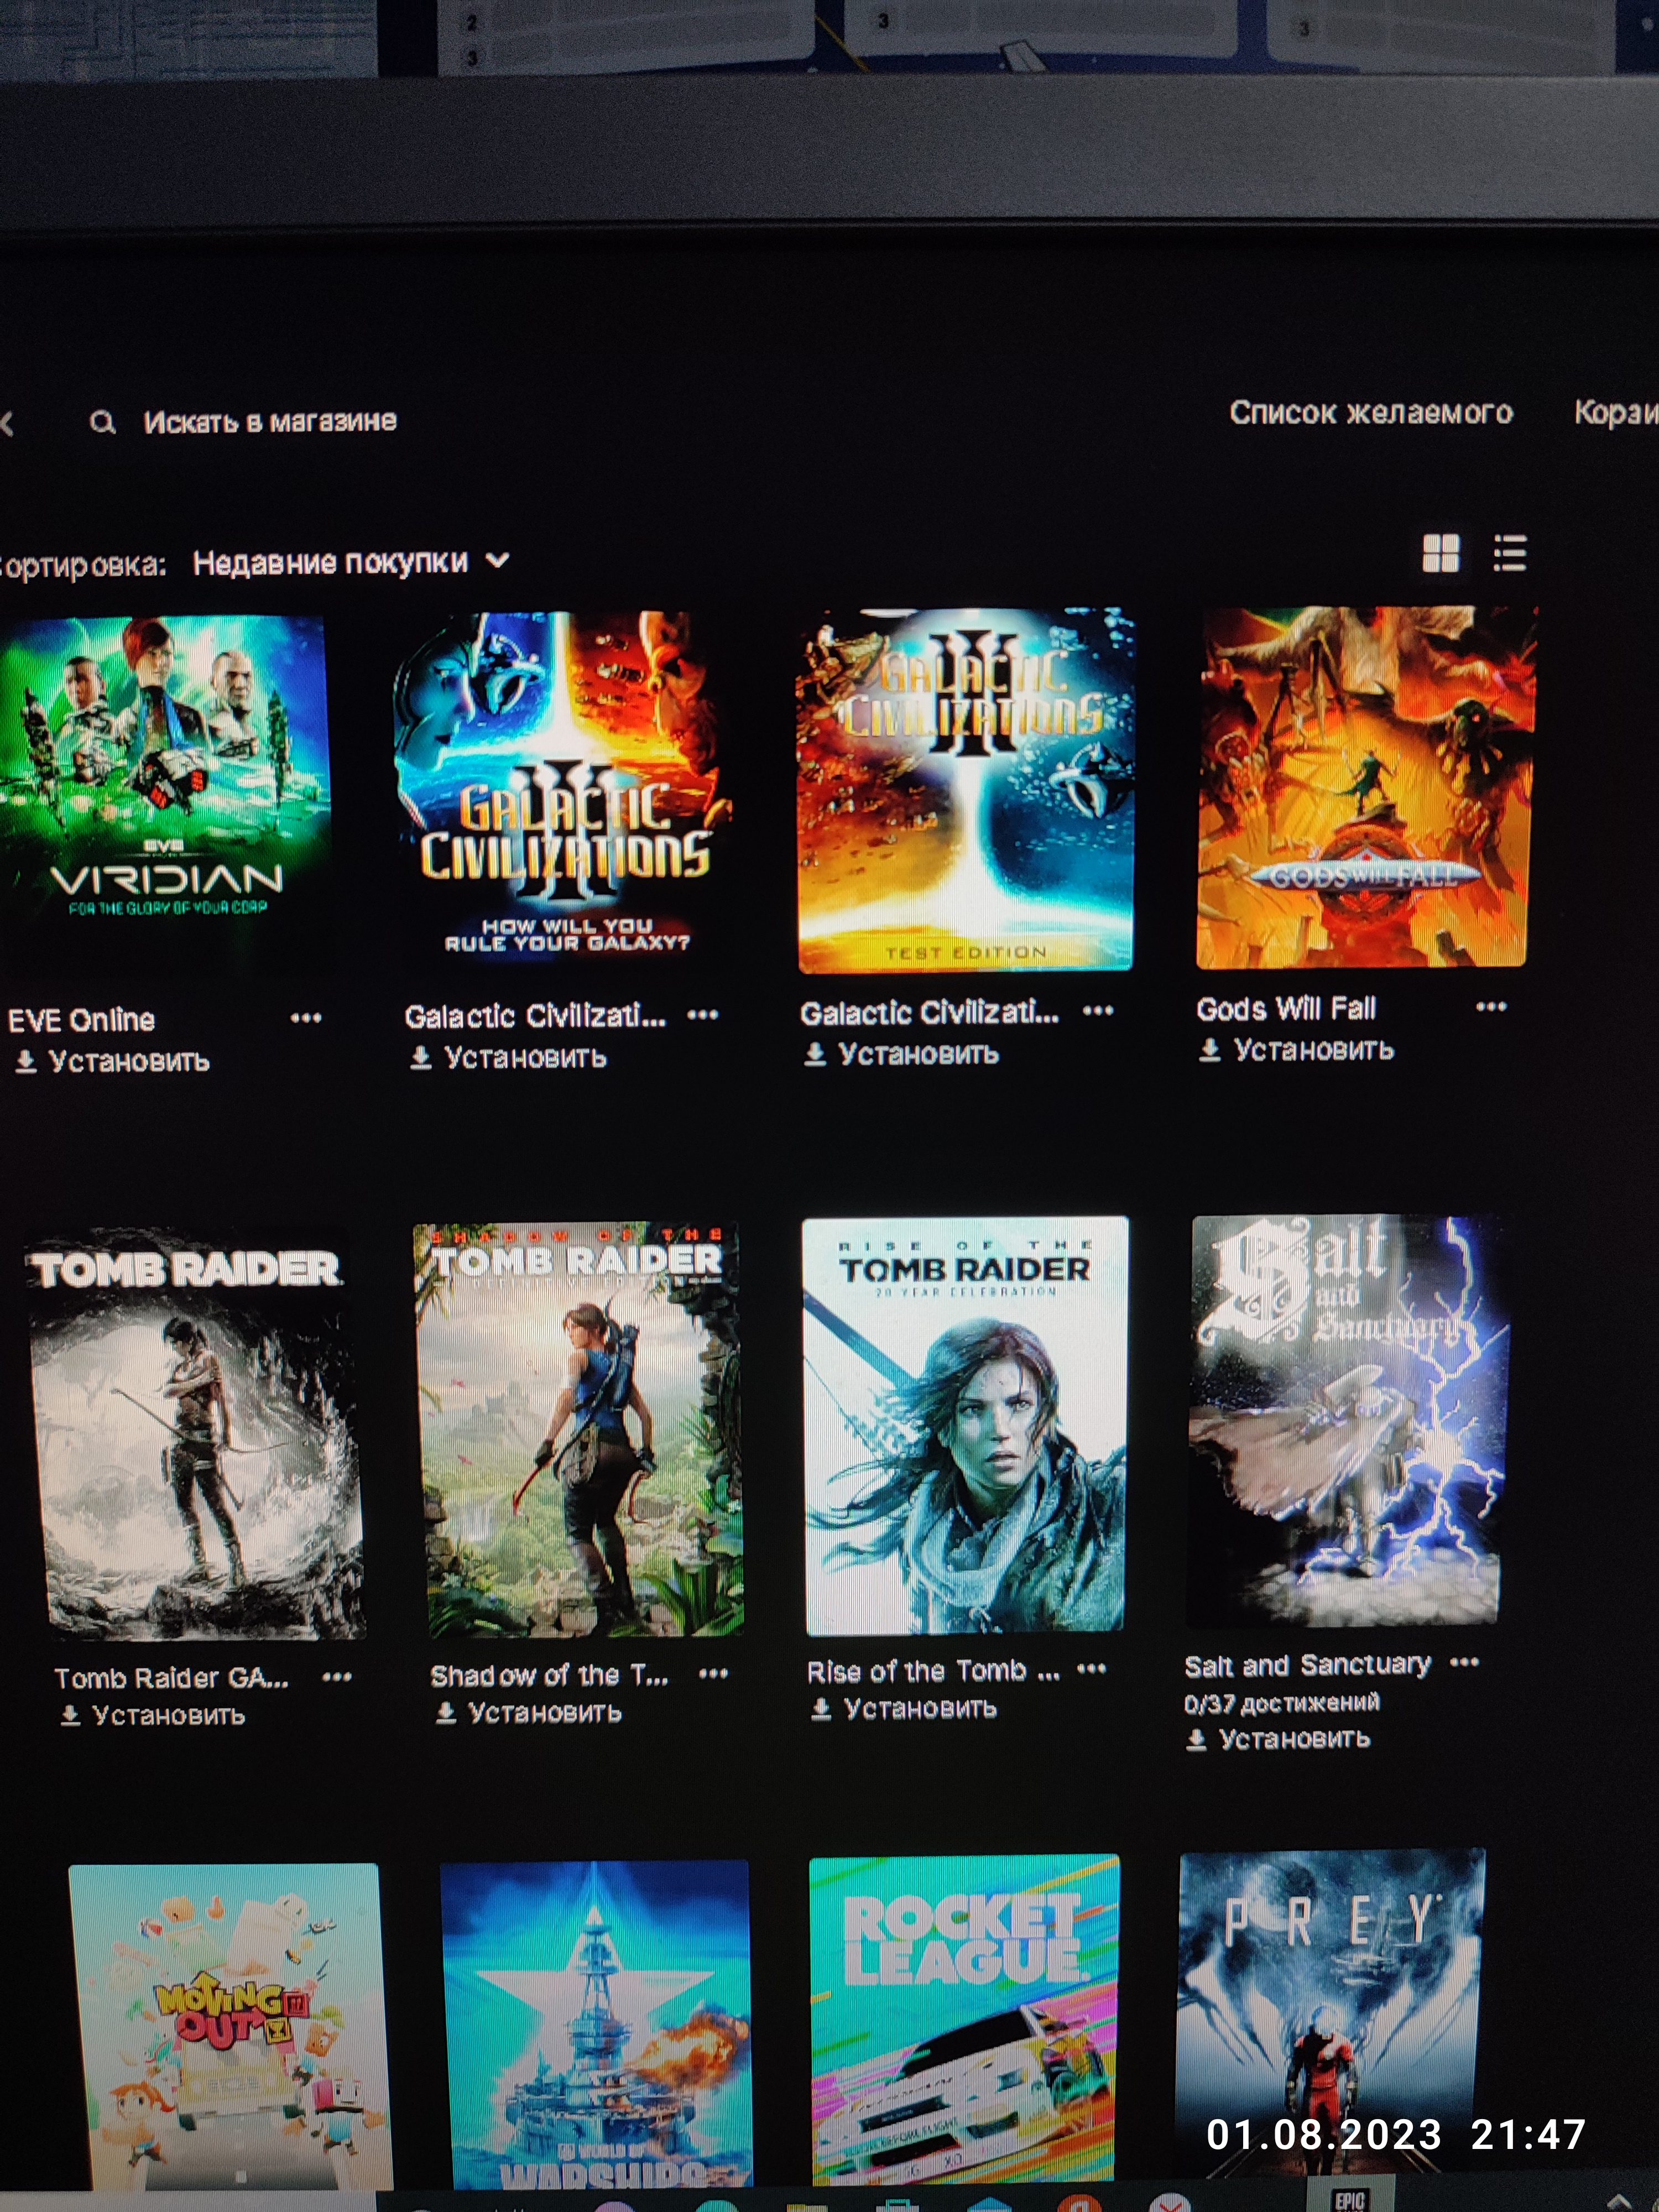Click the 'EVE Online' title text
The image size is (1659, 2212).
point(82,1021)
